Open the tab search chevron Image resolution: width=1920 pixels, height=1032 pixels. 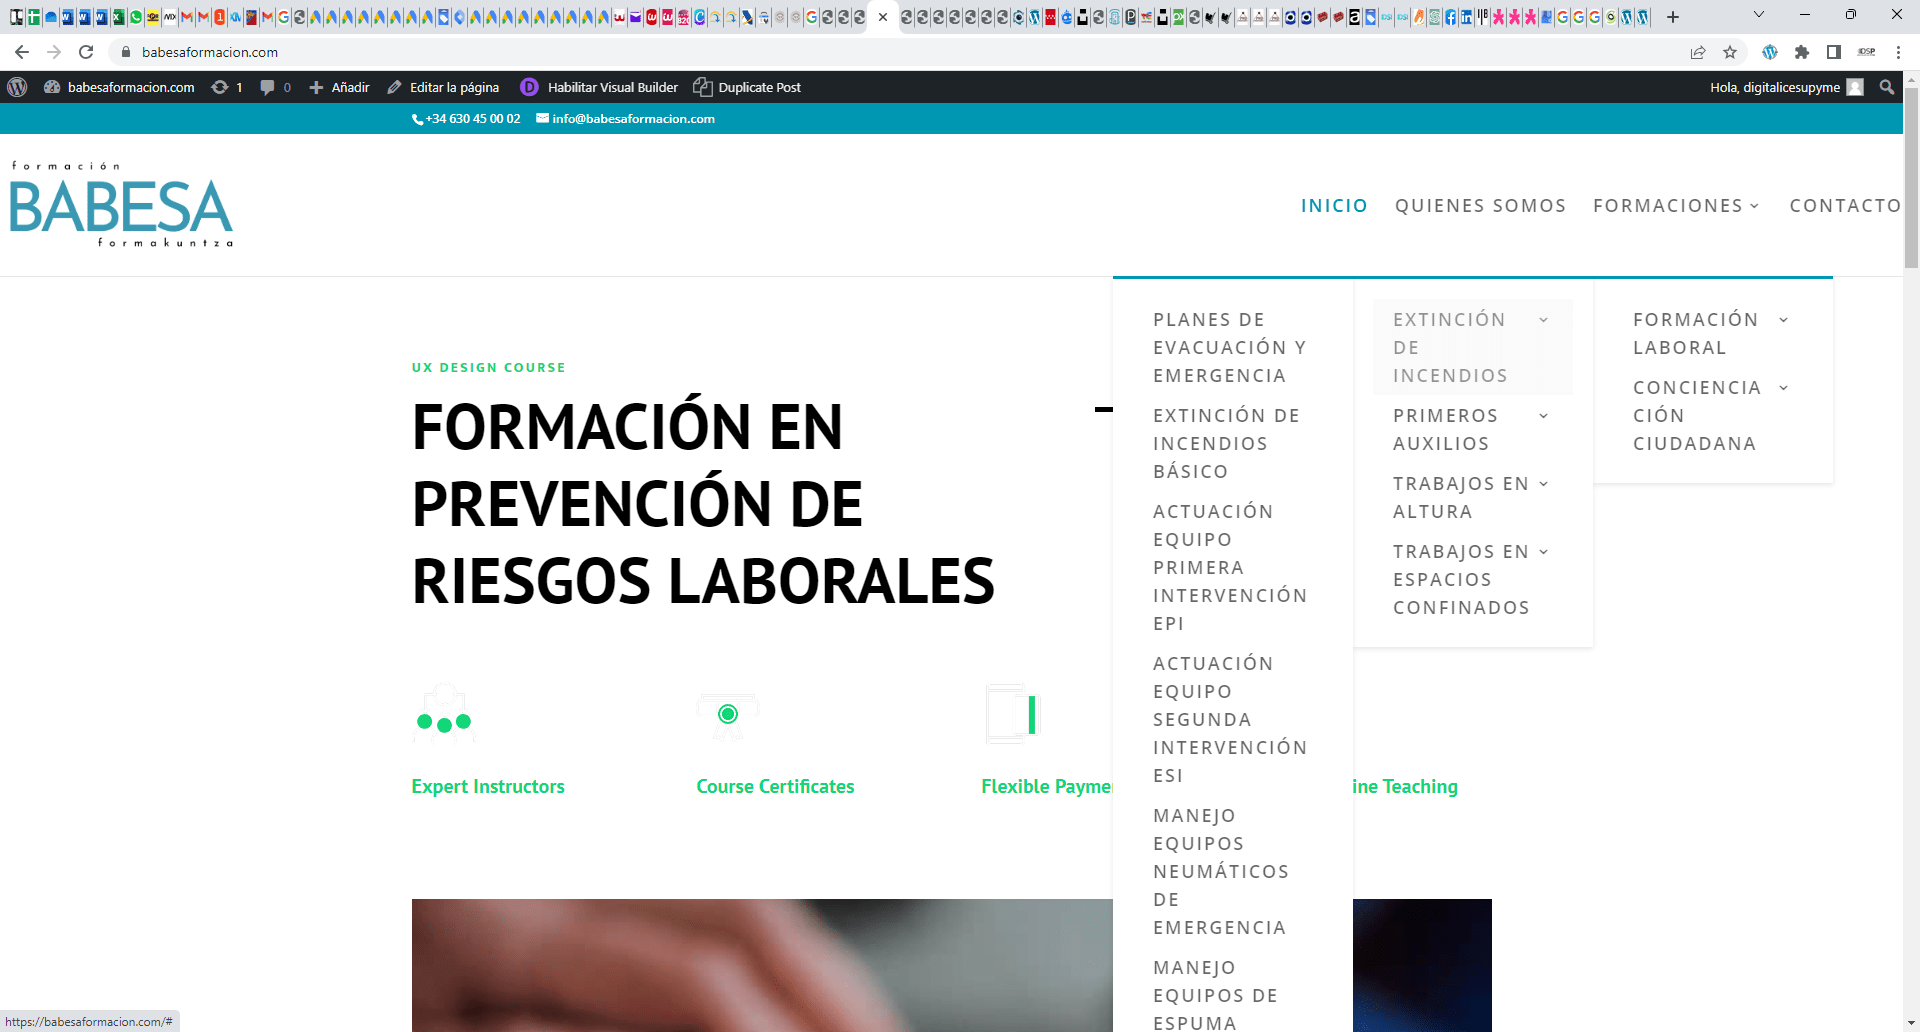[1759, 15]
